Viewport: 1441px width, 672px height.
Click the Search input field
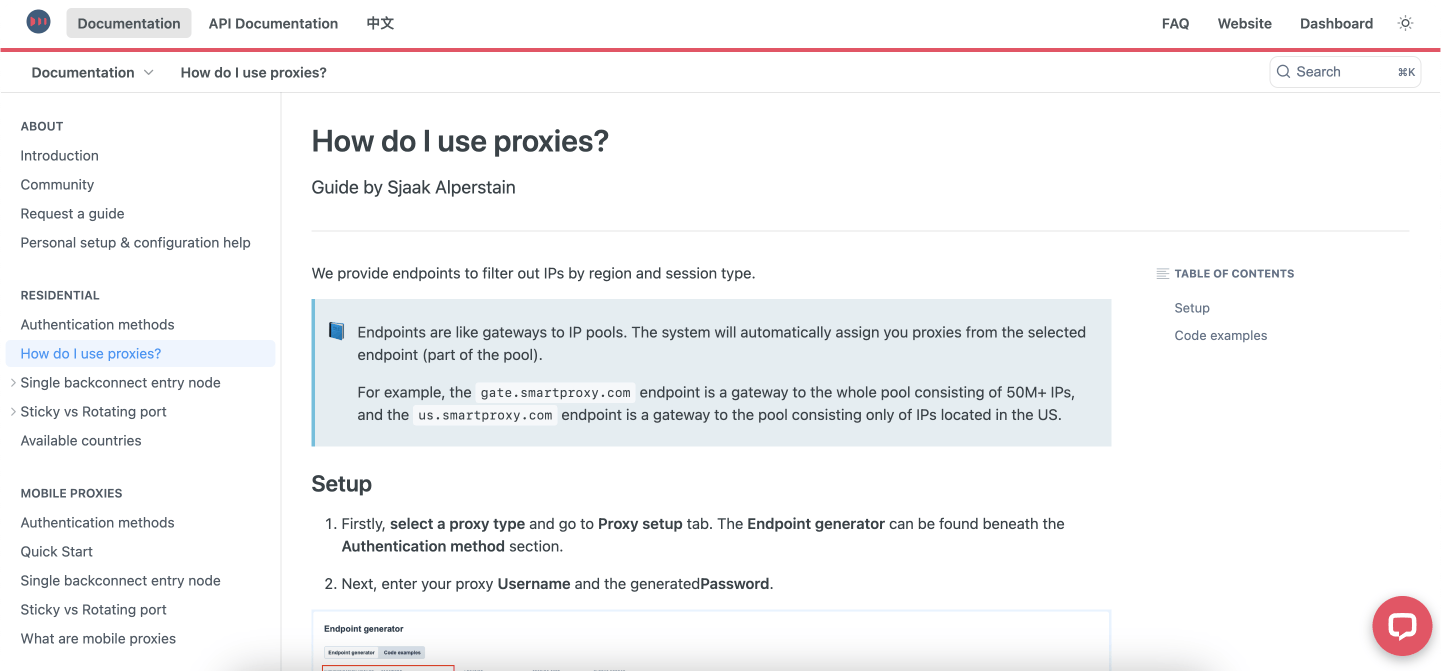(1343, 72)
